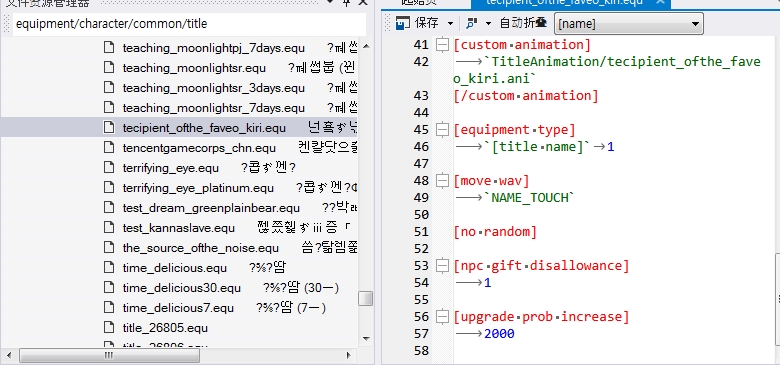Click the file icon of tecipient_ofthe_faveo_kiri.equ
Image resolution: width=780 pixels, height=365 pixels.
point(108,128)
